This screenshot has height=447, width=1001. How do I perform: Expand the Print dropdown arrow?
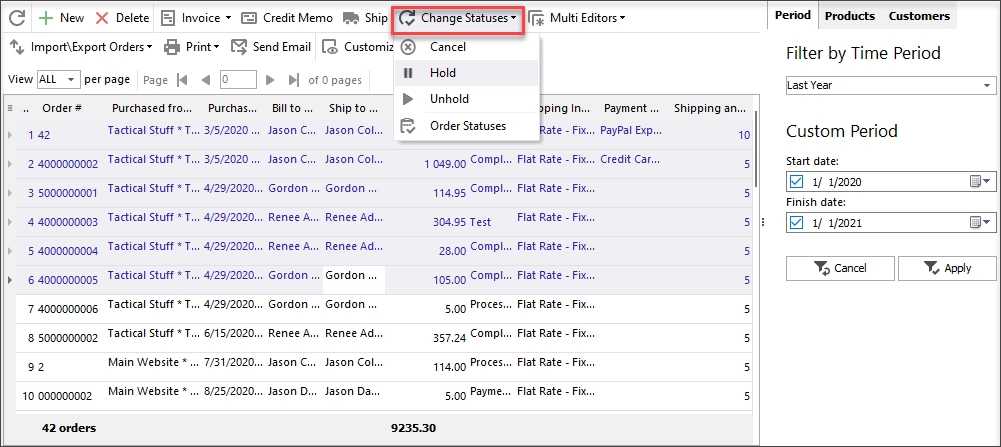pos(216,47)
